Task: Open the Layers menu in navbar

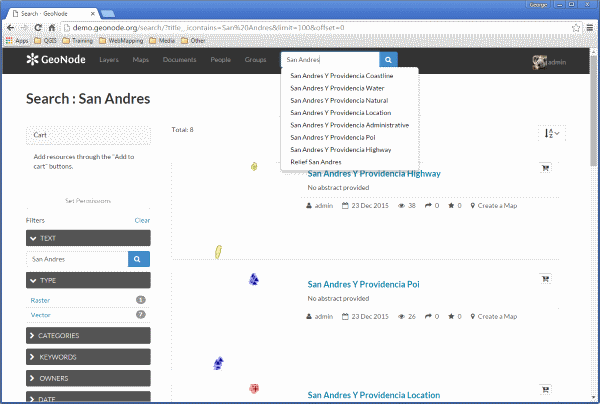Action: point(109,60)
